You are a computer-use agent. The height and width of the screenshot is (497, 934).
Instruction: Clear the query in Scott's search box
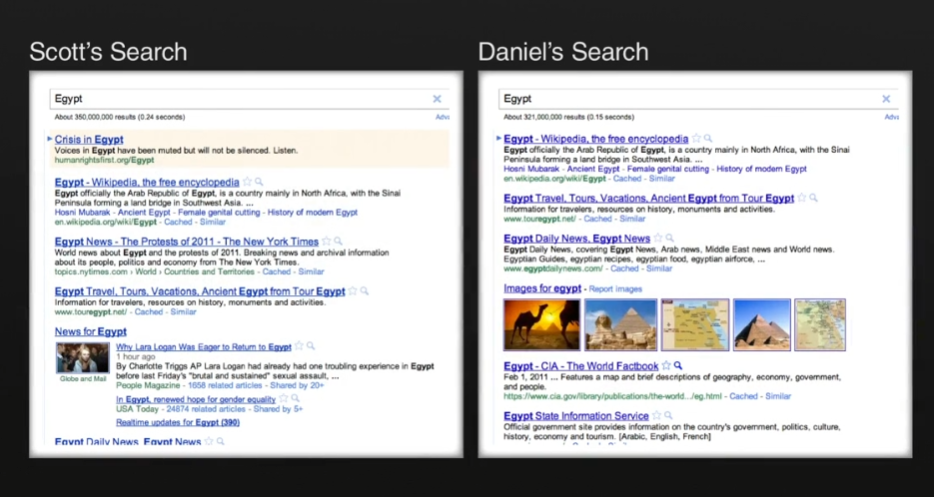437,99
